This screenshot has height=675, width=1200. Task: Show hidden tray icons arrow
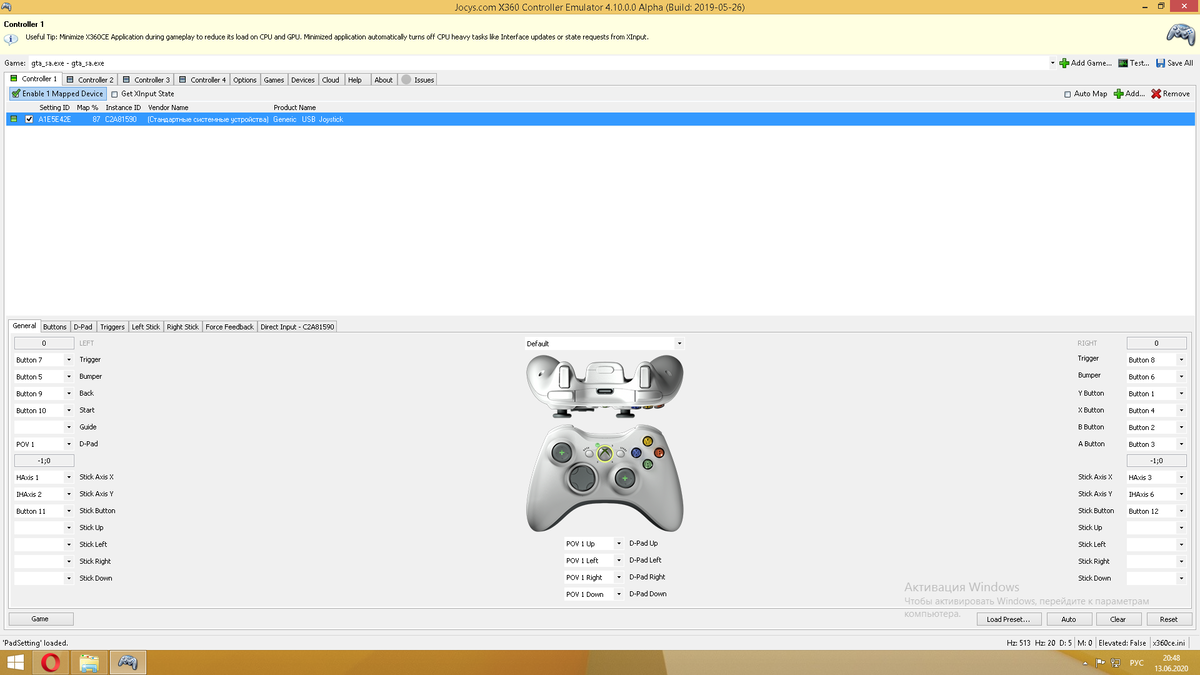(1087, 663)
